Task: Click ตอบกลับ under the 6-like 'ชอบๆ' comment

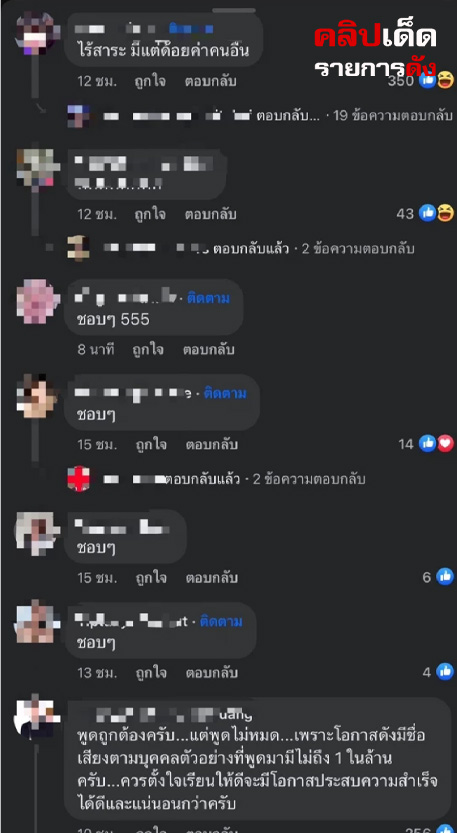Action: pos(211,577)
